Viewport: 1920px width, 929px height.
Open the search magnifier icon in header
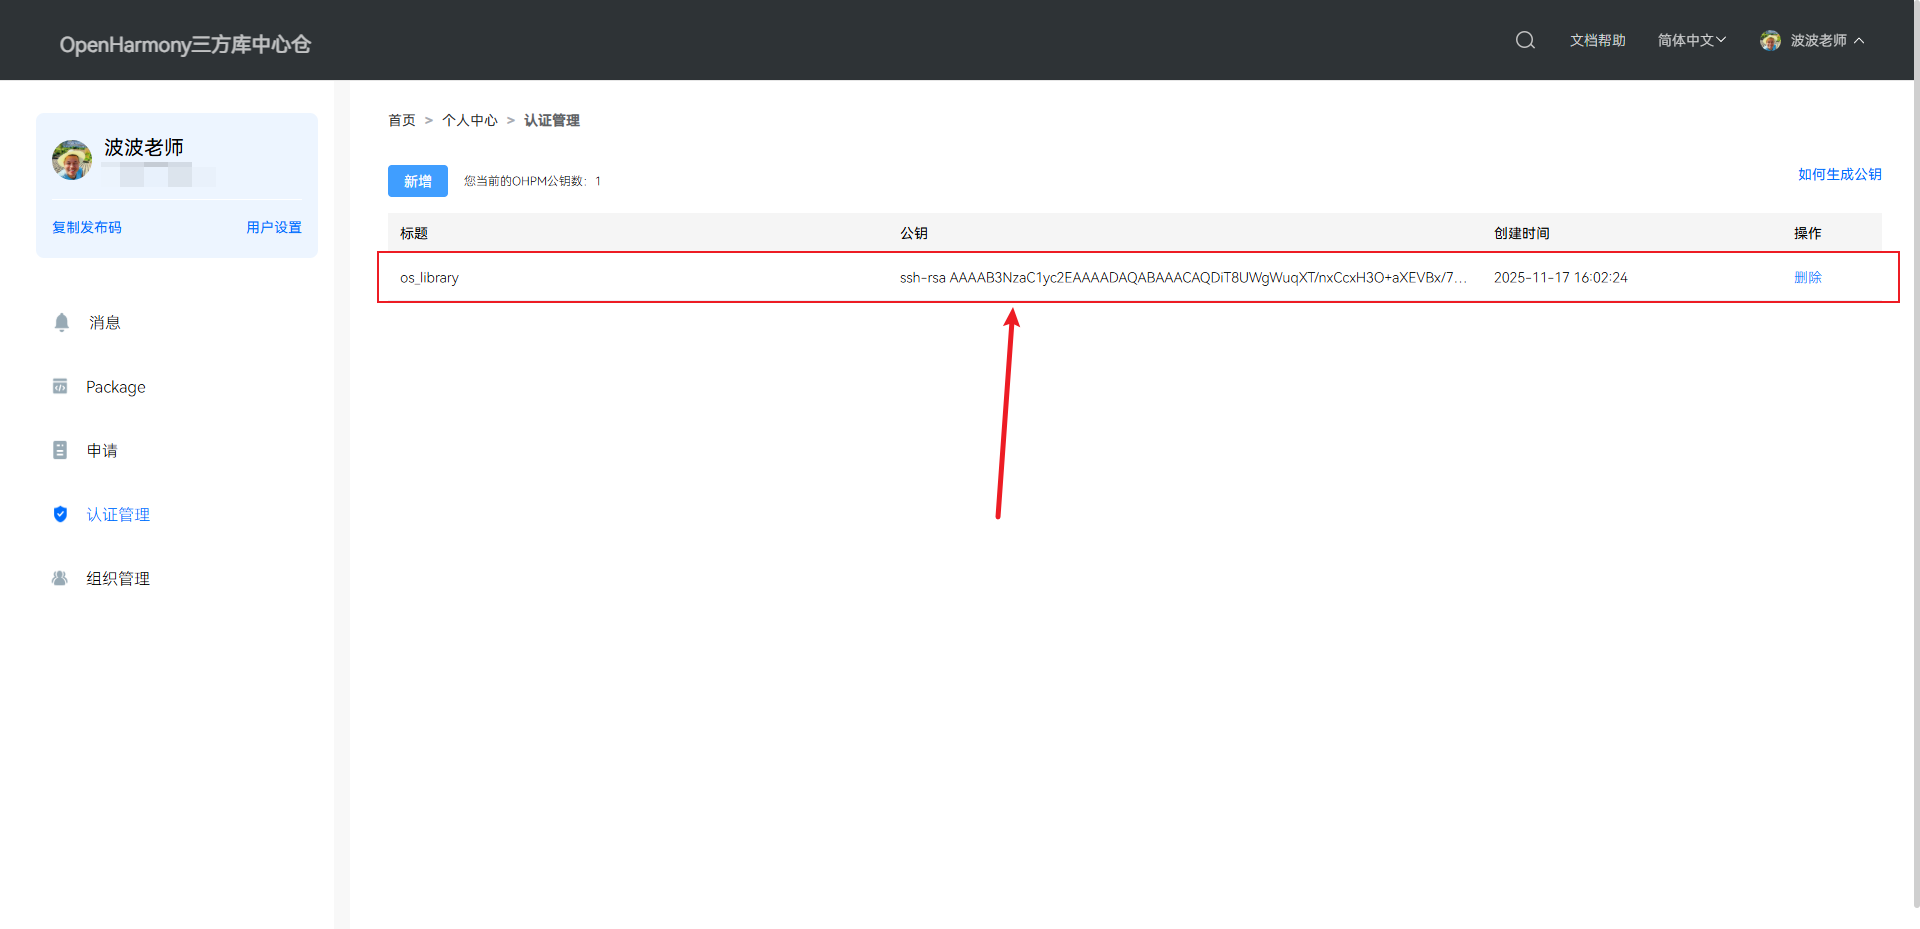pyautogui.click(x=1525, y=40)
